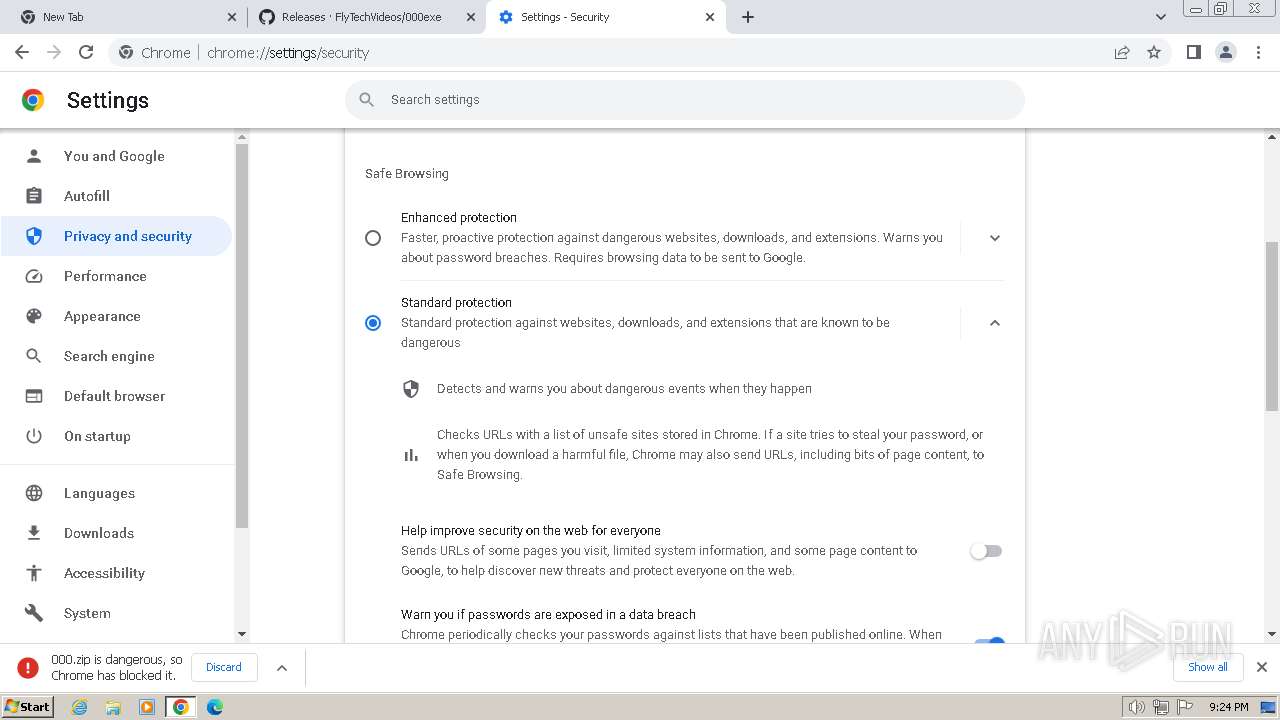1280x720 pixels.
Task: Launch Internet Explorer from taskbar
Action: 80,707
